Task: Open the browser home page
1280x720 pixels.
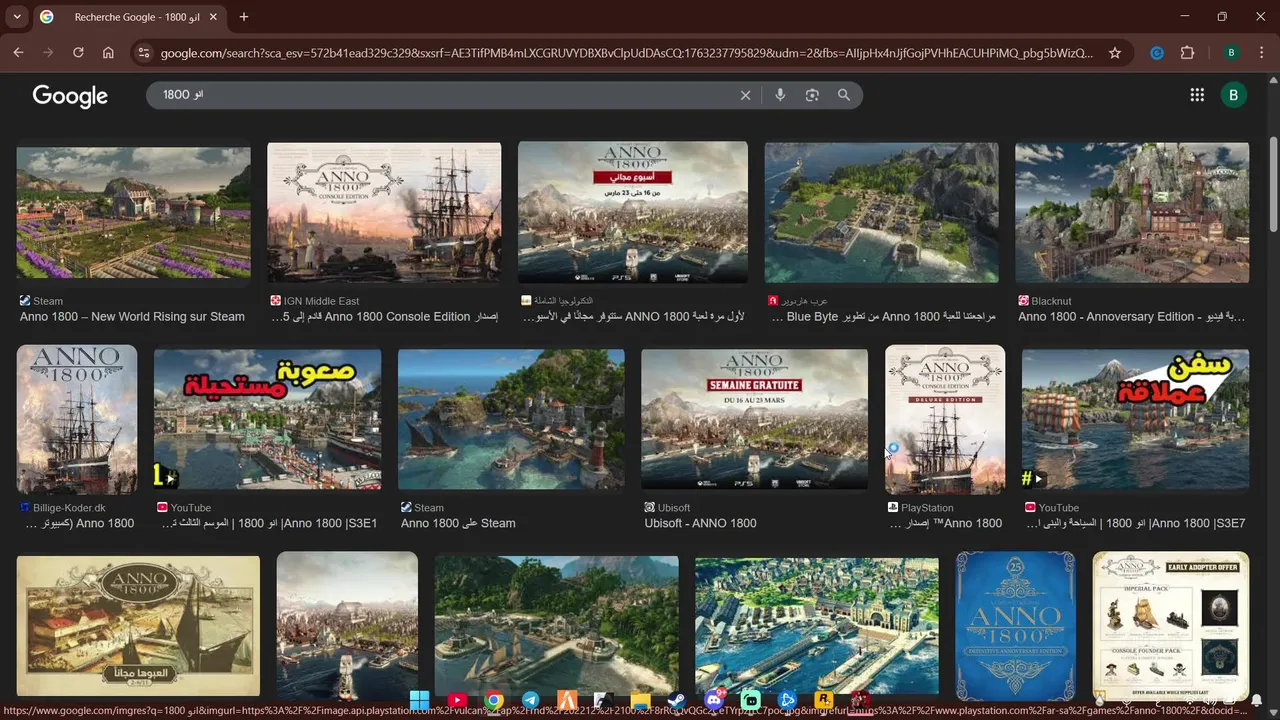Action: 108,53
